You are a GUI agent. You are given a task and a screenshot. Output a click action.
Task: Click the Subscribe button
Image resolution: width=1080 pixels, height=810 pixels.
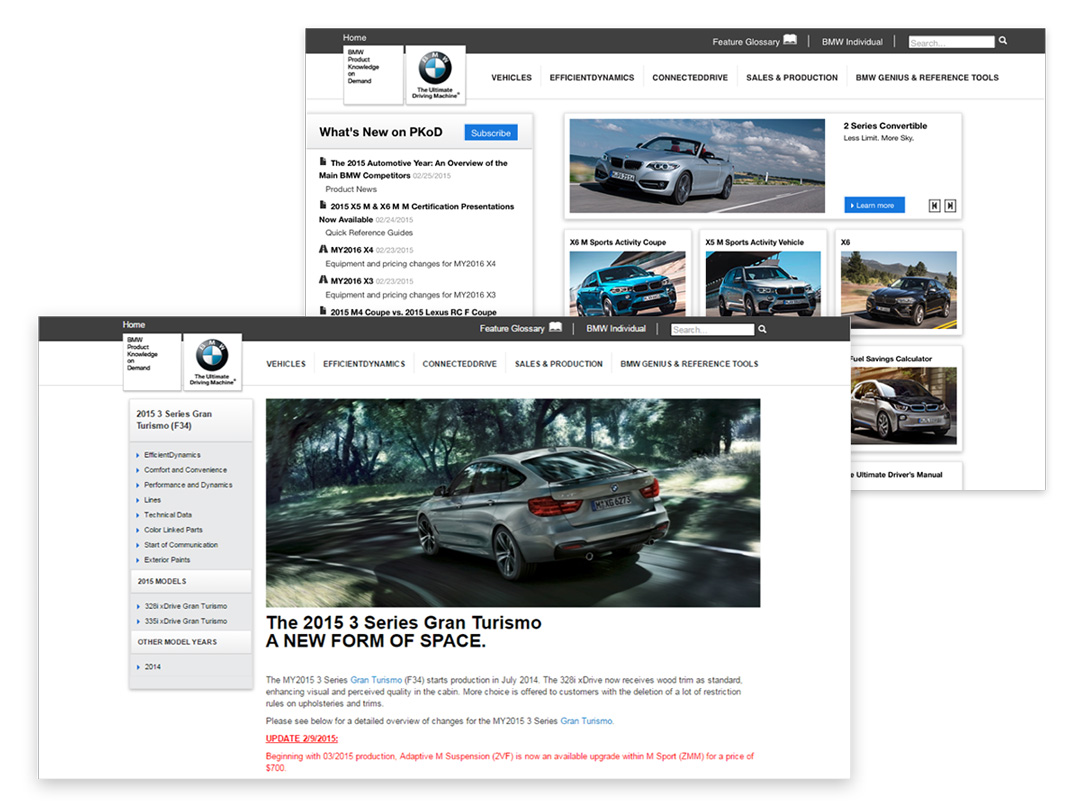[491, 133]
